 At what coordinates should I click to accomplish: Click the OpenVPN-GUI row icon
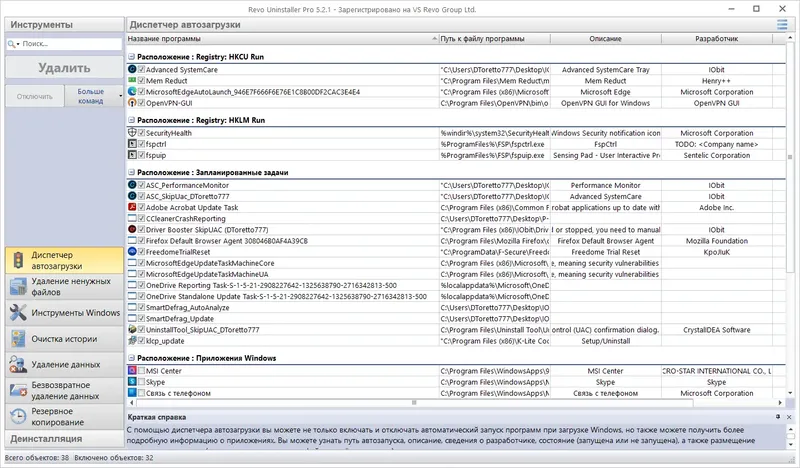pos(132,103)
